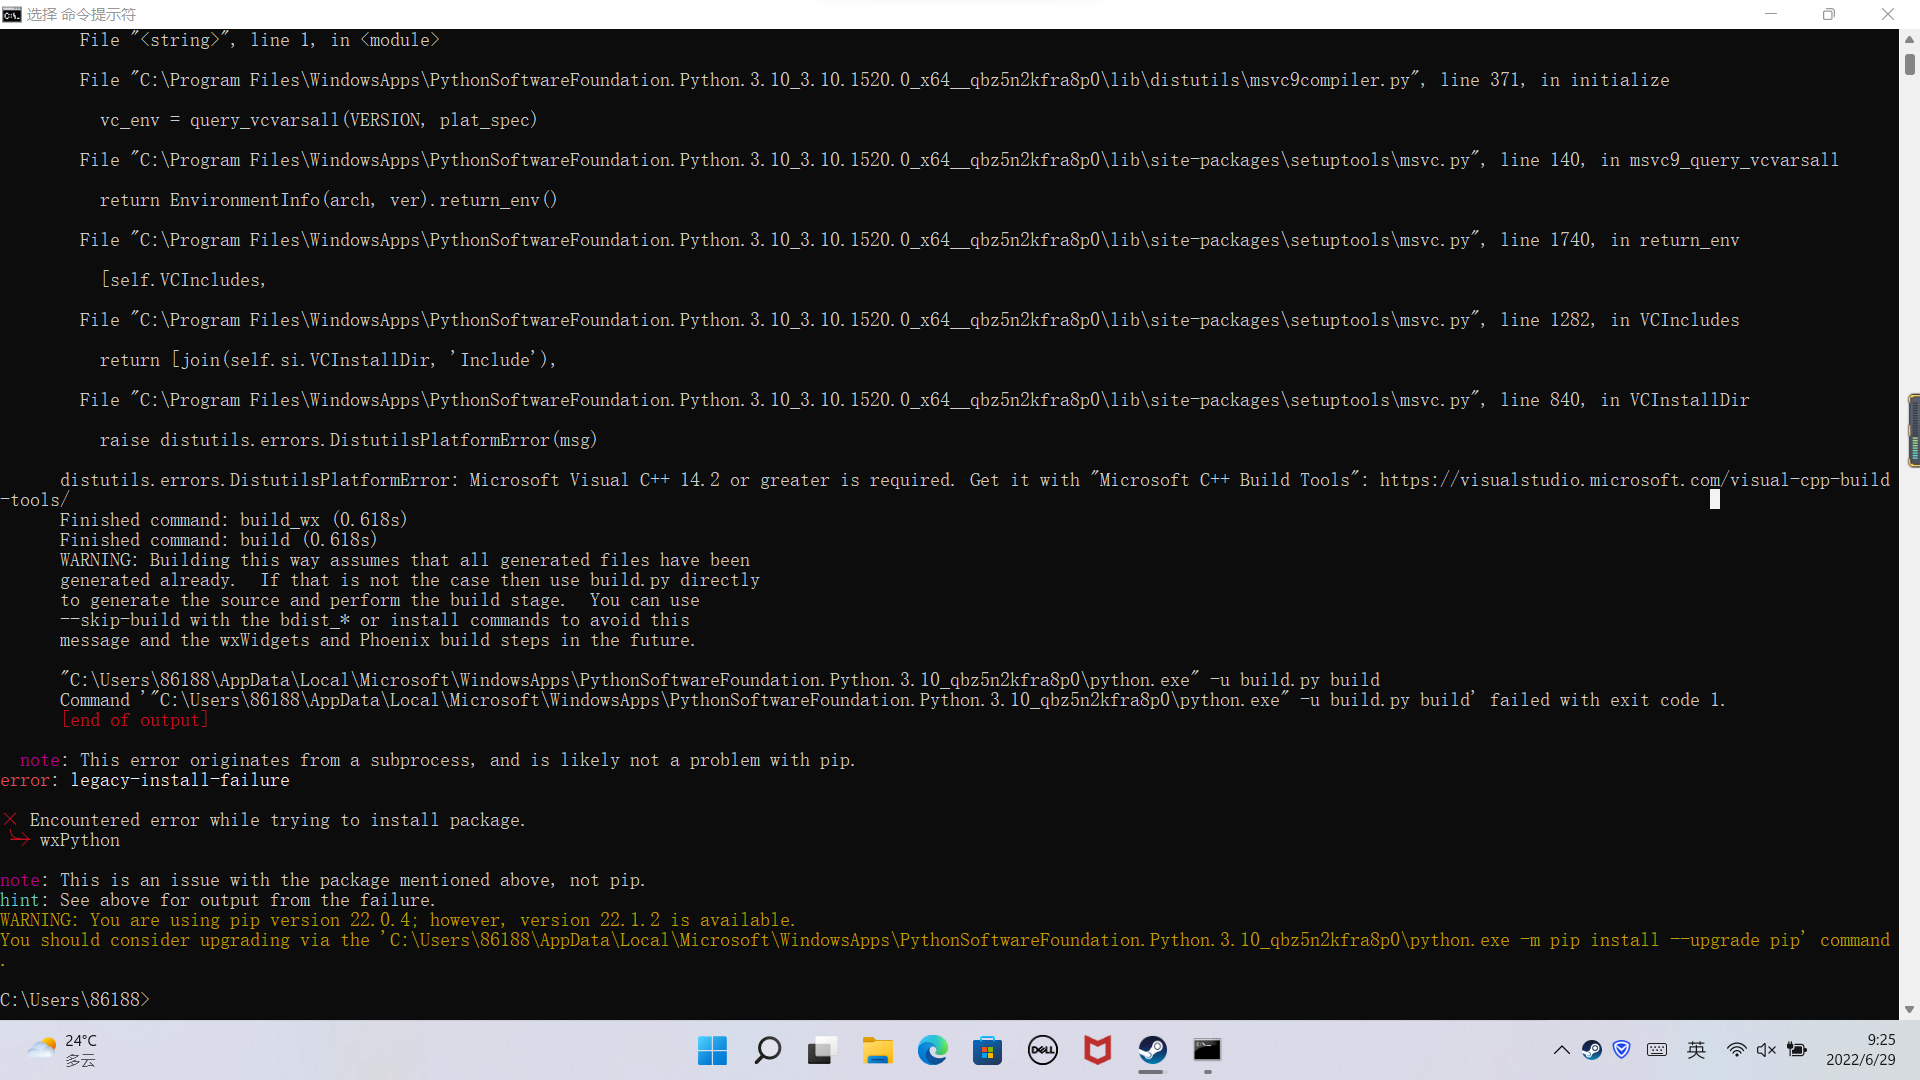Click 'return EnvironmentInfo(arch, ver).return_env()' line
This screenshot has width=1920, height=1080.
[x=329, y=200]
